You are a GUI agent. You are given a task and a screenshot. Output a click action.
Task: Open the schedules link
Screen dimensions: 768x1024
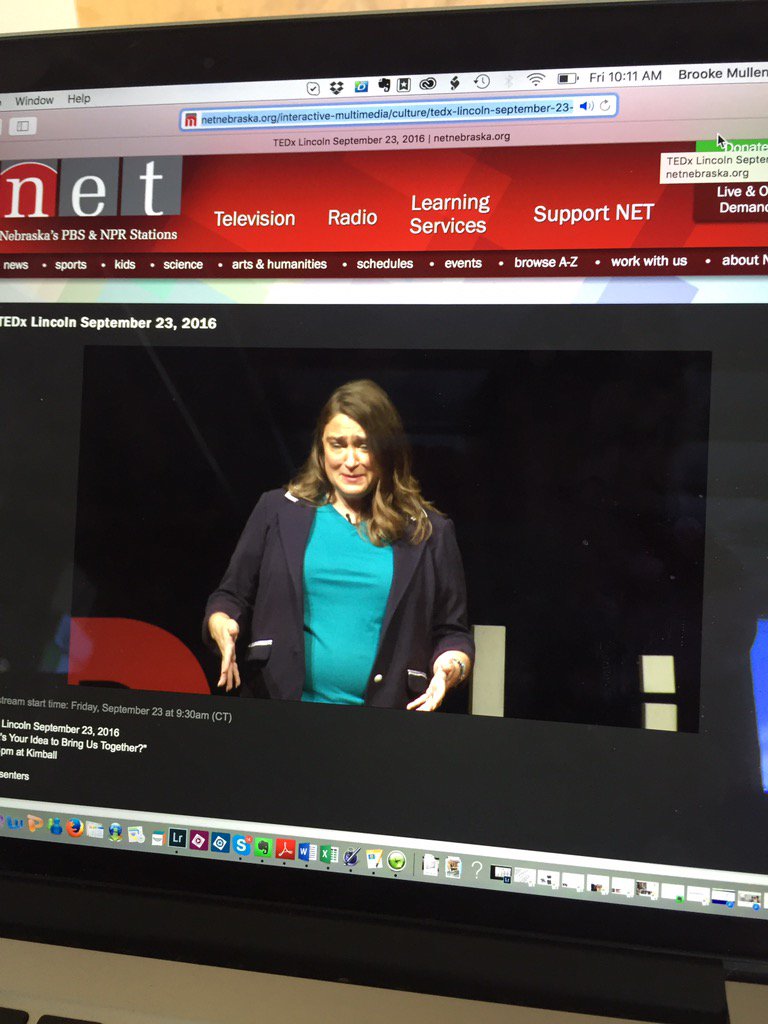tap(385, 263)
